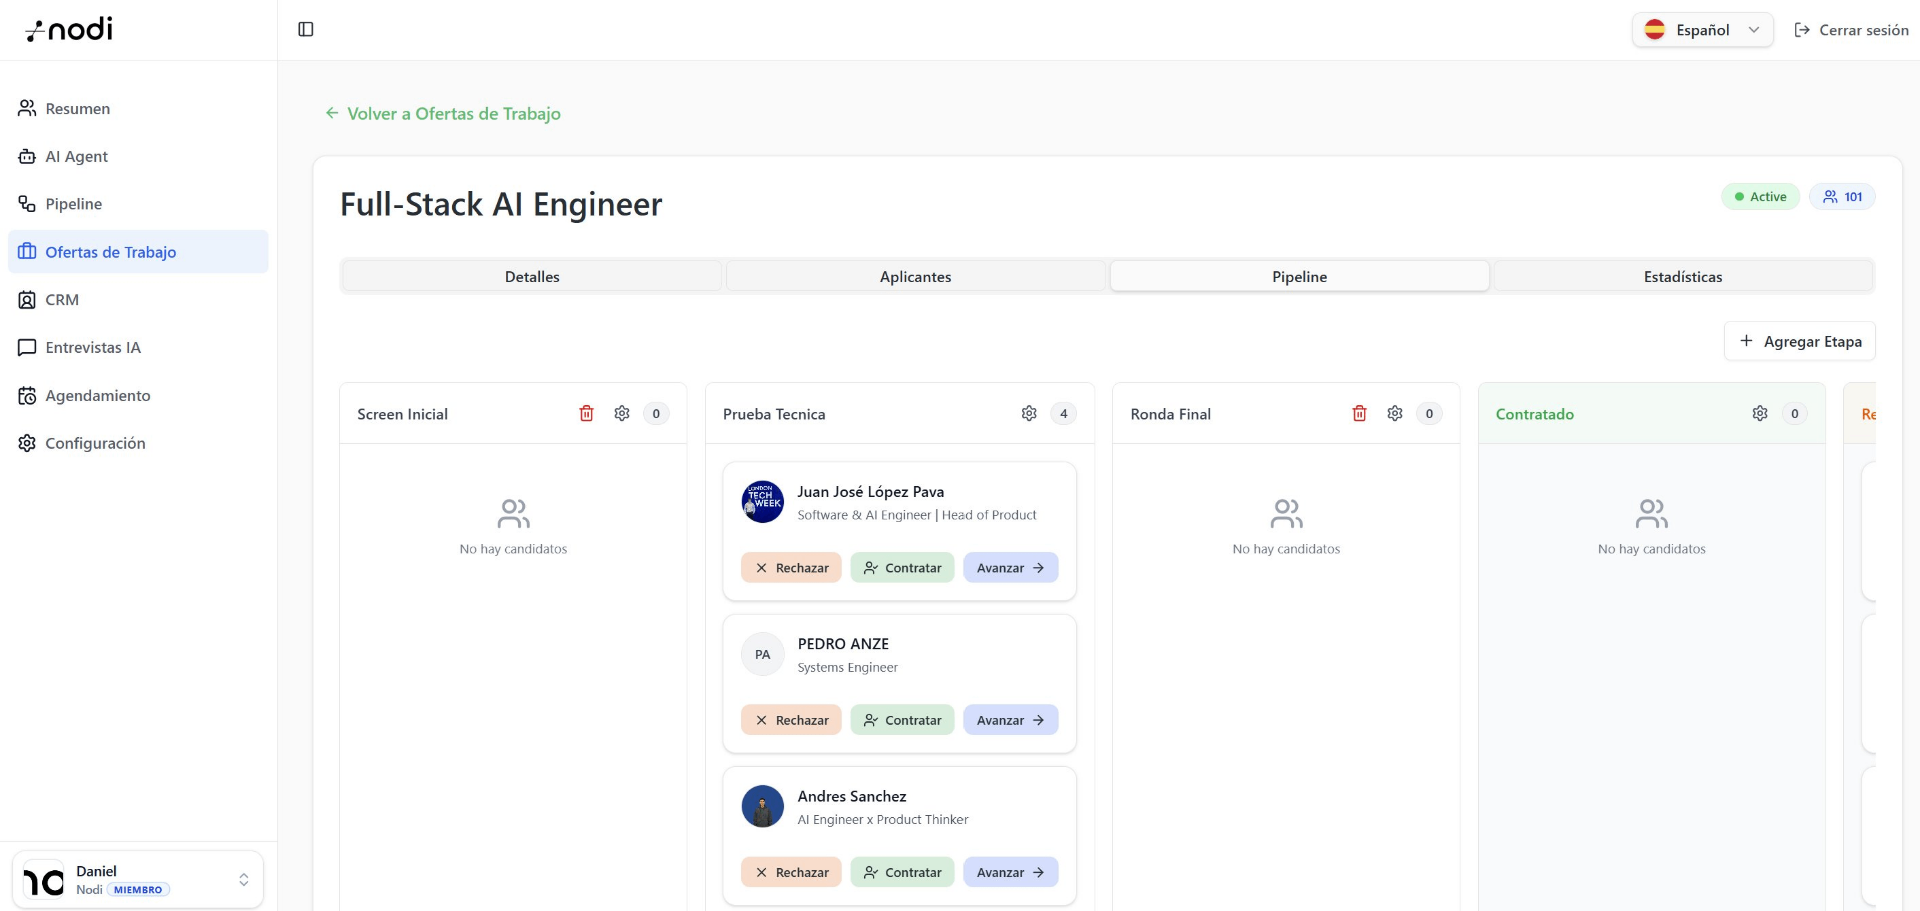The image size is (1920, 911).
Task: Open Entrevistas IA
Action: point(138,348)
